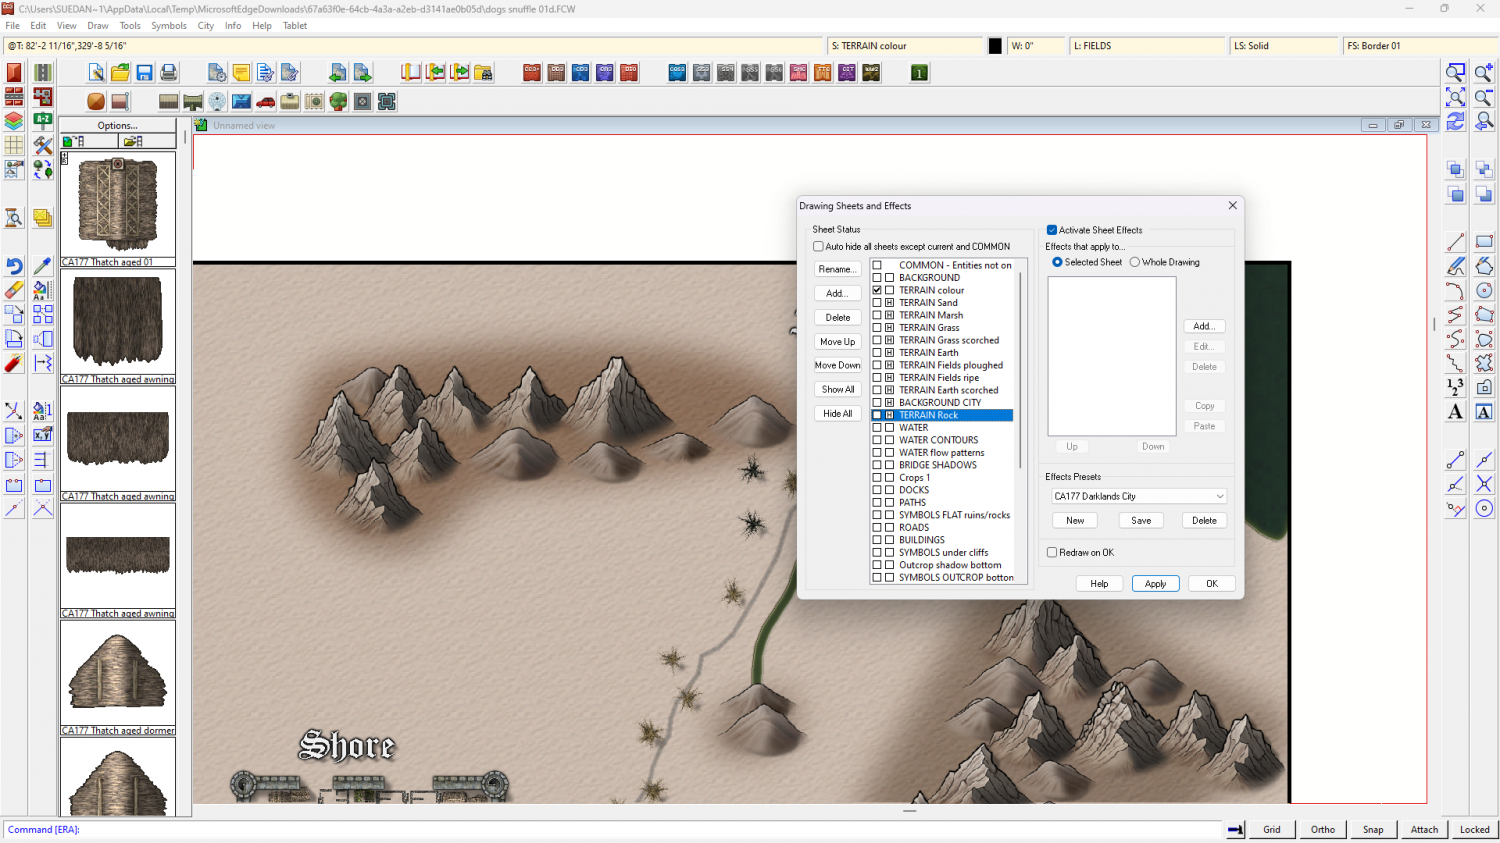Click the eraser icon in left toolbar
Image resolution: width=1500 pixels, height=843 pixels.
click(14, 290)
